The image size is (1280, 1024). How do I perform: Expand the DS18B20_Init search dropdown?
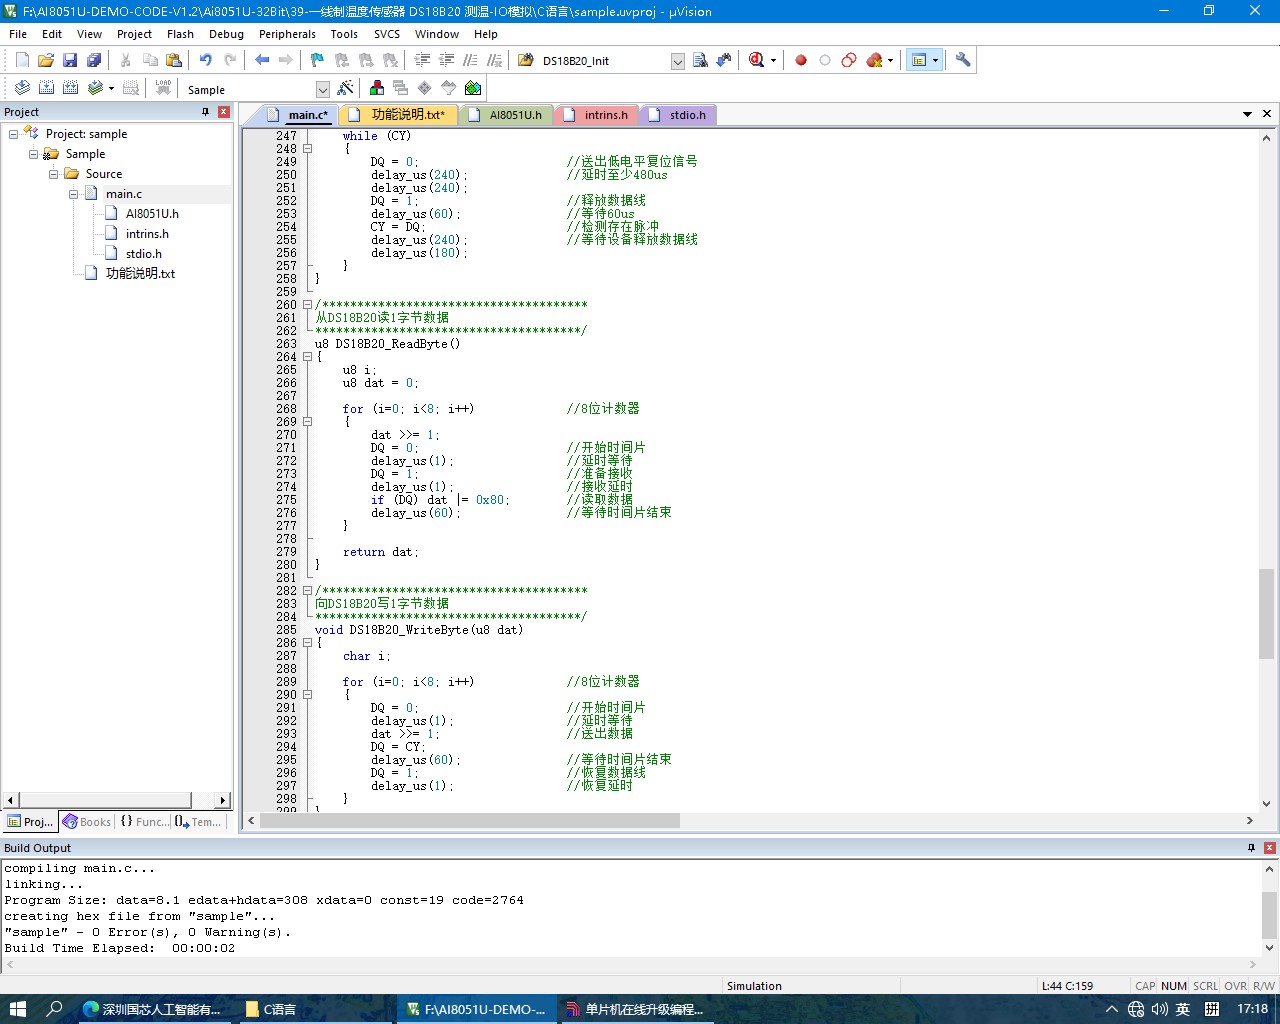[677, 61]
